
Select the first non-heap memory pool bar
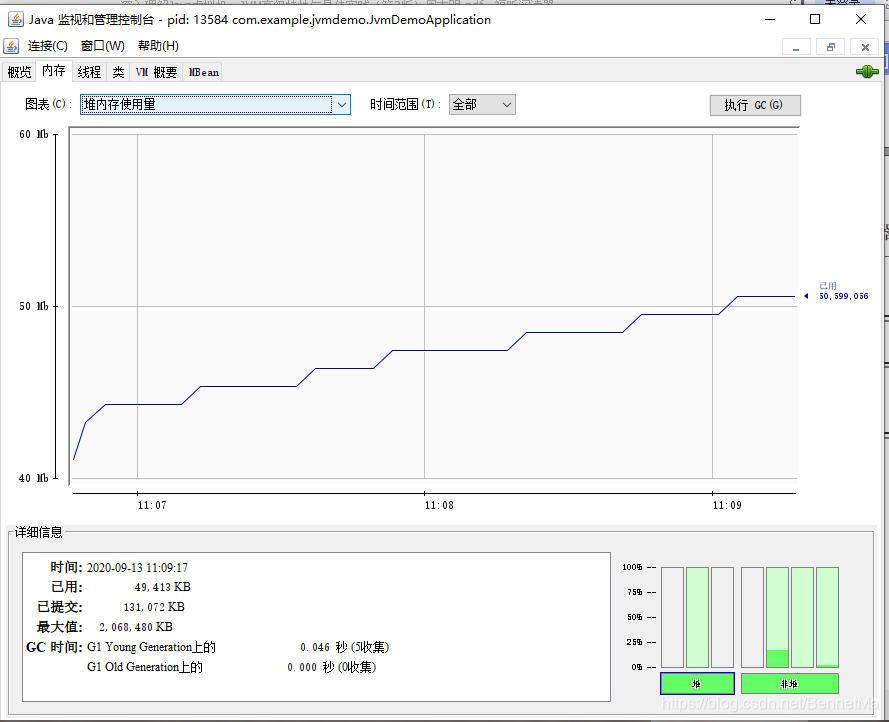coord(752,617)
